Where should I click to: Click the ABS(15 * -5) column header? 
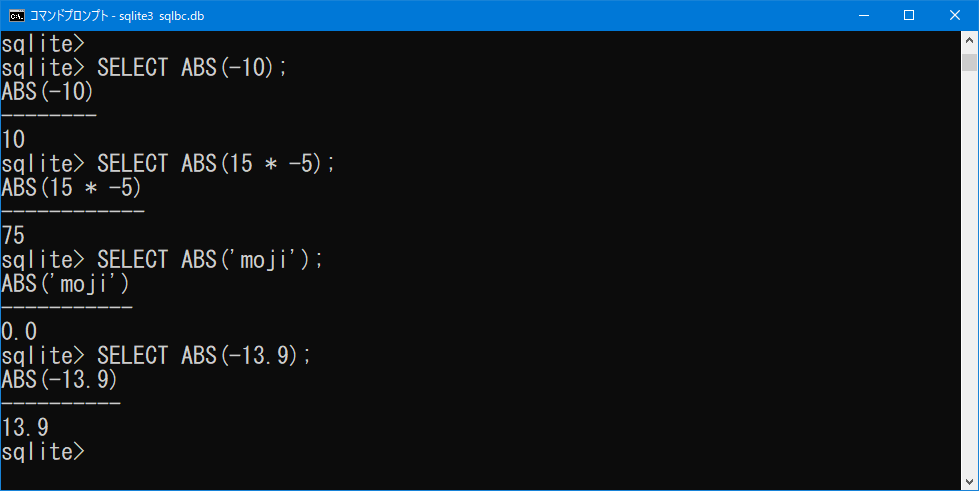click(72, 188)
